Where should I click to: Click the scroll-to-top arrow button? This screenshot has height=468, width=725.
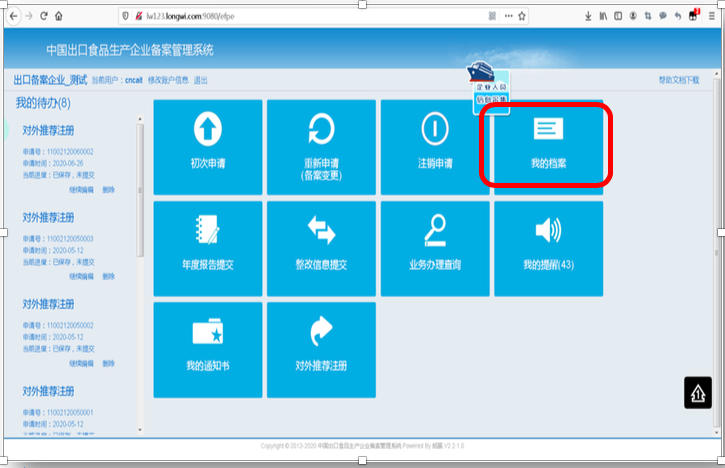click(x=697, y=394)
